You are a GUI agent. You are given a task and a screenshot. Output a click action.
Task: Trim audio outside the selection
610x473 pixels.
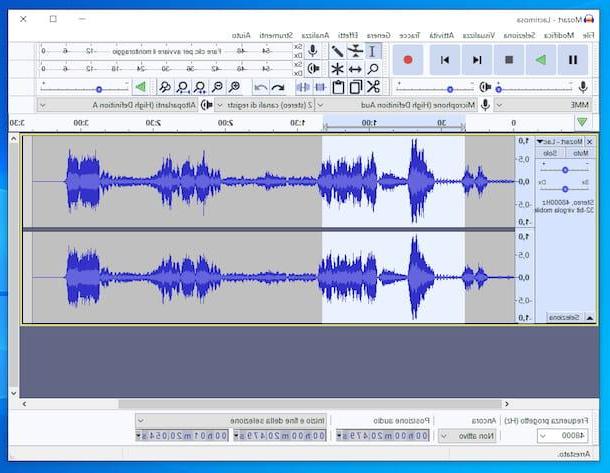click(320, 87)
